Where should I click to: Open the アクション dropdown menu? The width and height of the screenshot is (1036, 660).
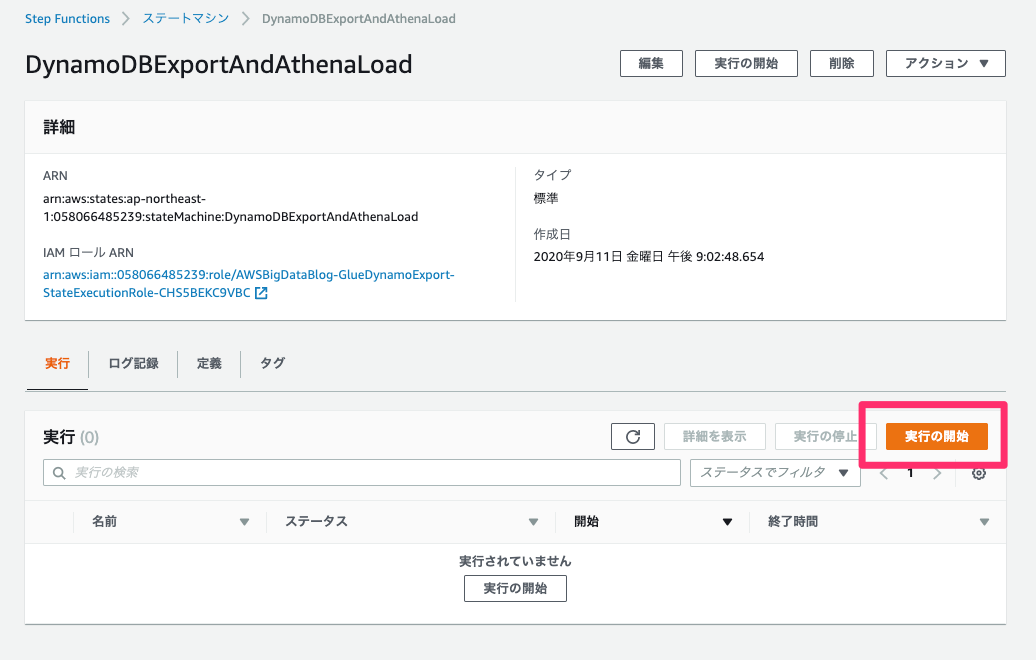(x=945, y=63)
